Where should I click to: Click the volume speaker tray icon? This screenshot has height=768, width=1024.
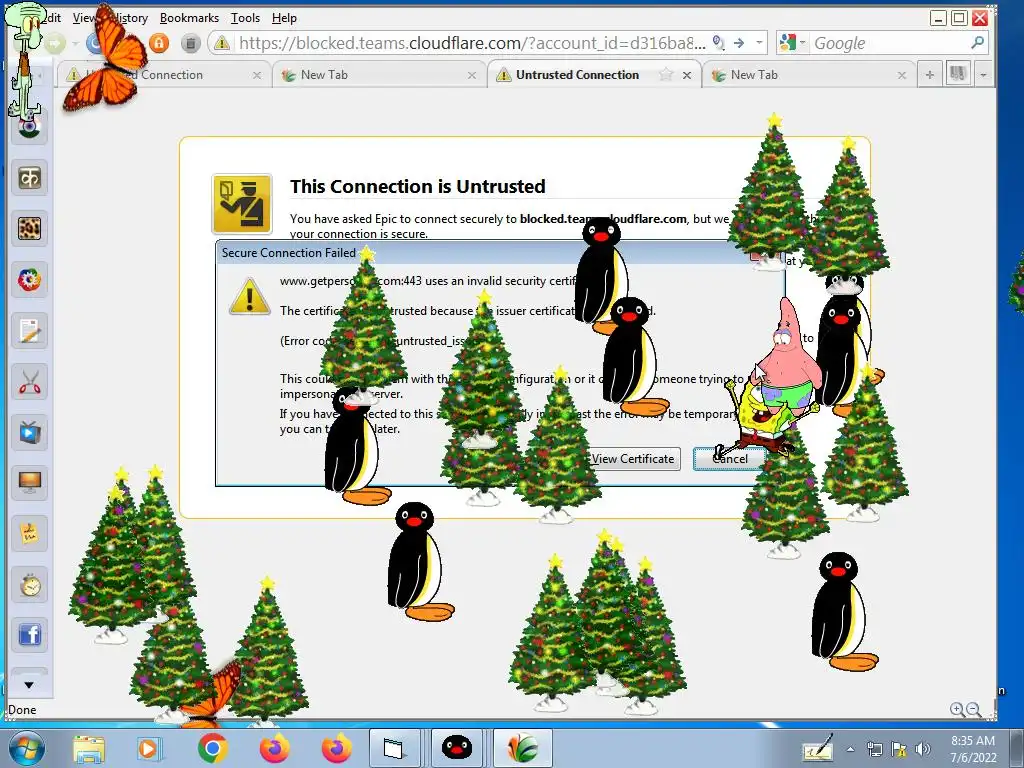923,749
